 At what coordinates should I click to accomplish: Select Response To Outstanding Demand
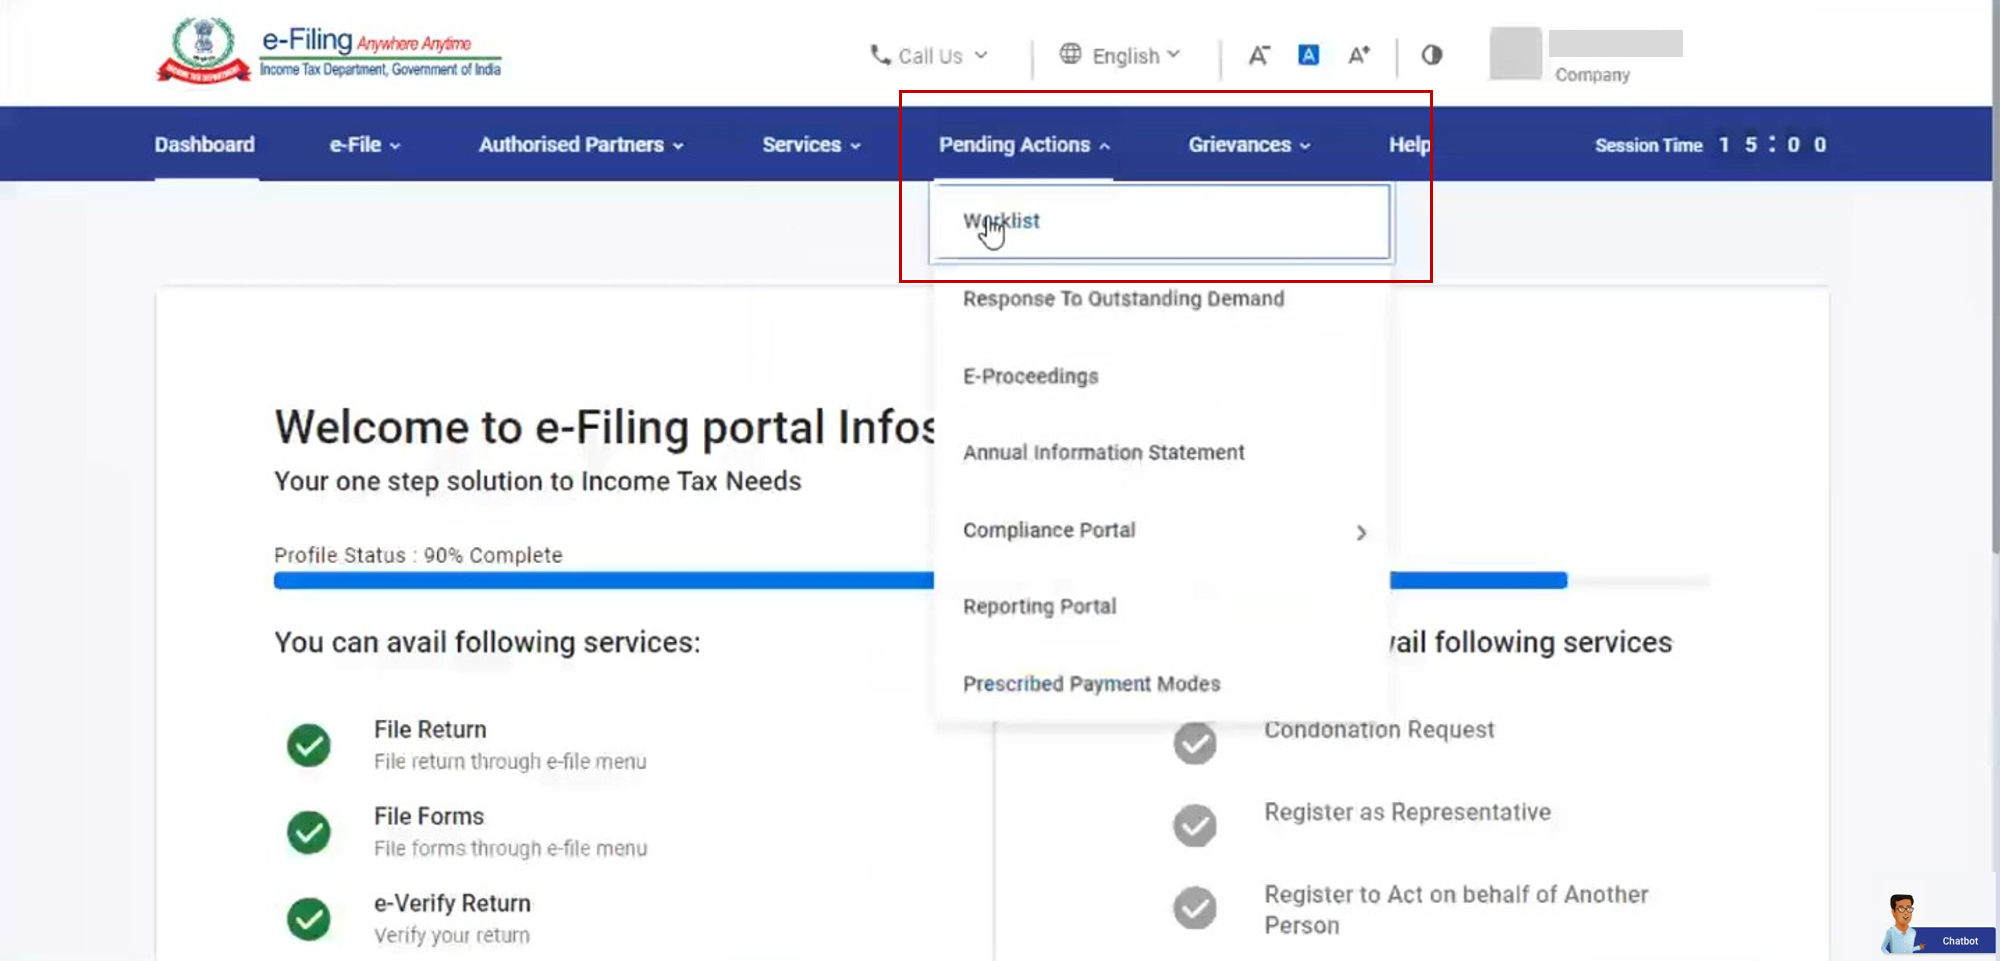[1123, 298]
